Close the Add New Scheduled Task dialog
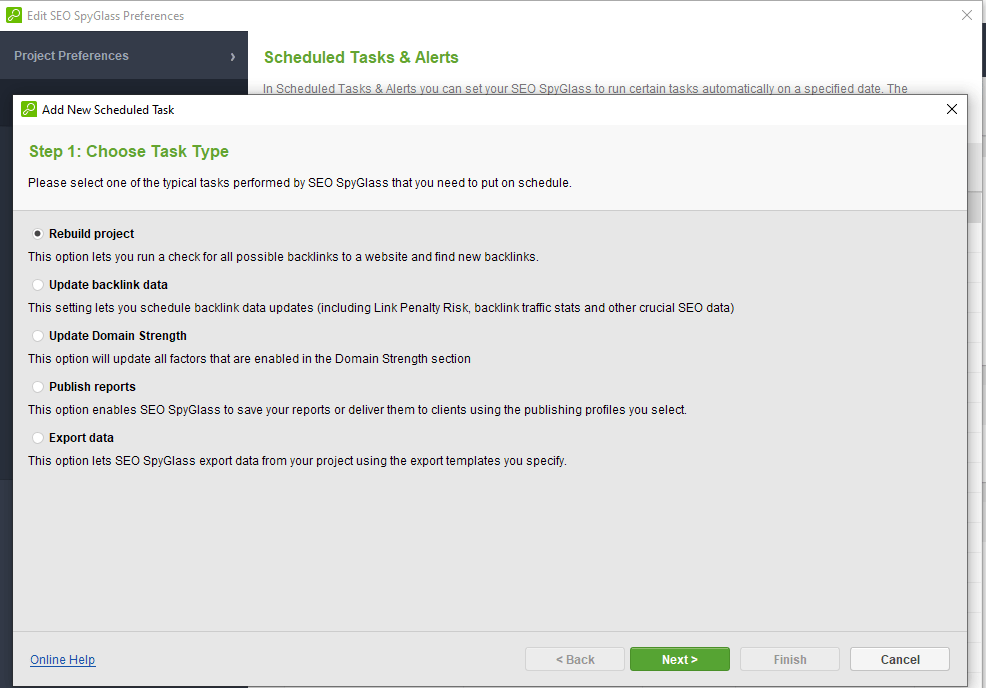Screen dimensions: 986x688 pyautogui.click(x=952, y=109)
